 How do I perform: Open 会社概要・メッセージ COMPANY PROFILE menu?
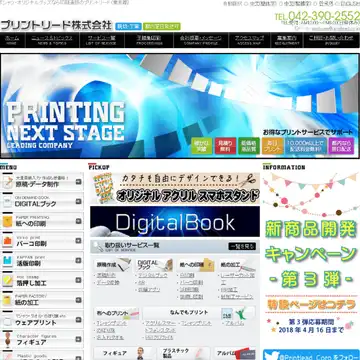(201, 40)
